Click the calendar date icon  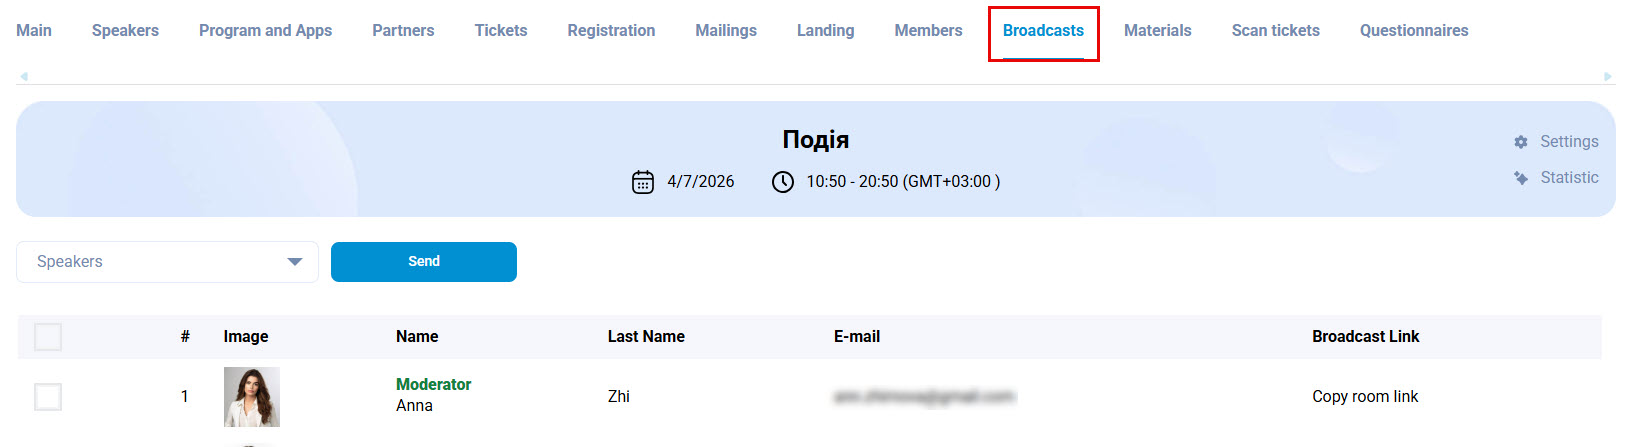coord(643,182)
